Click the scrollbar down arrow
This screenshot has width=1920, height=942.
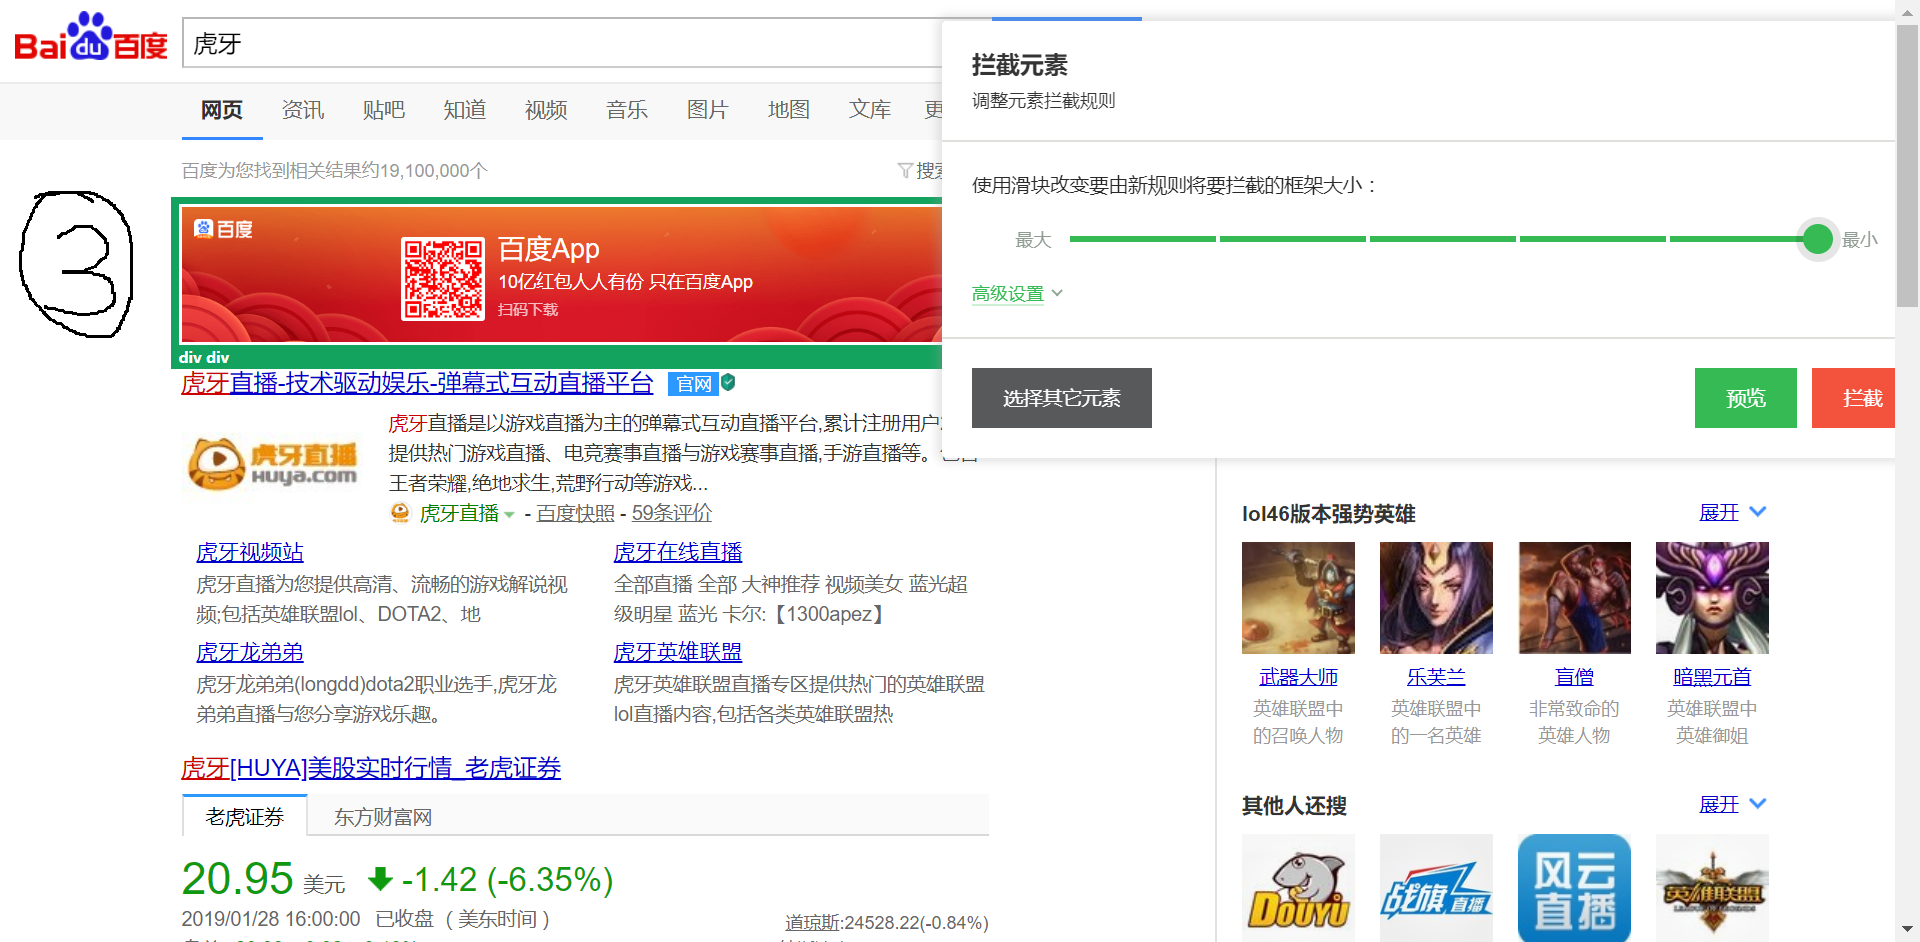pyautogui.click(x=1908, y=931)
